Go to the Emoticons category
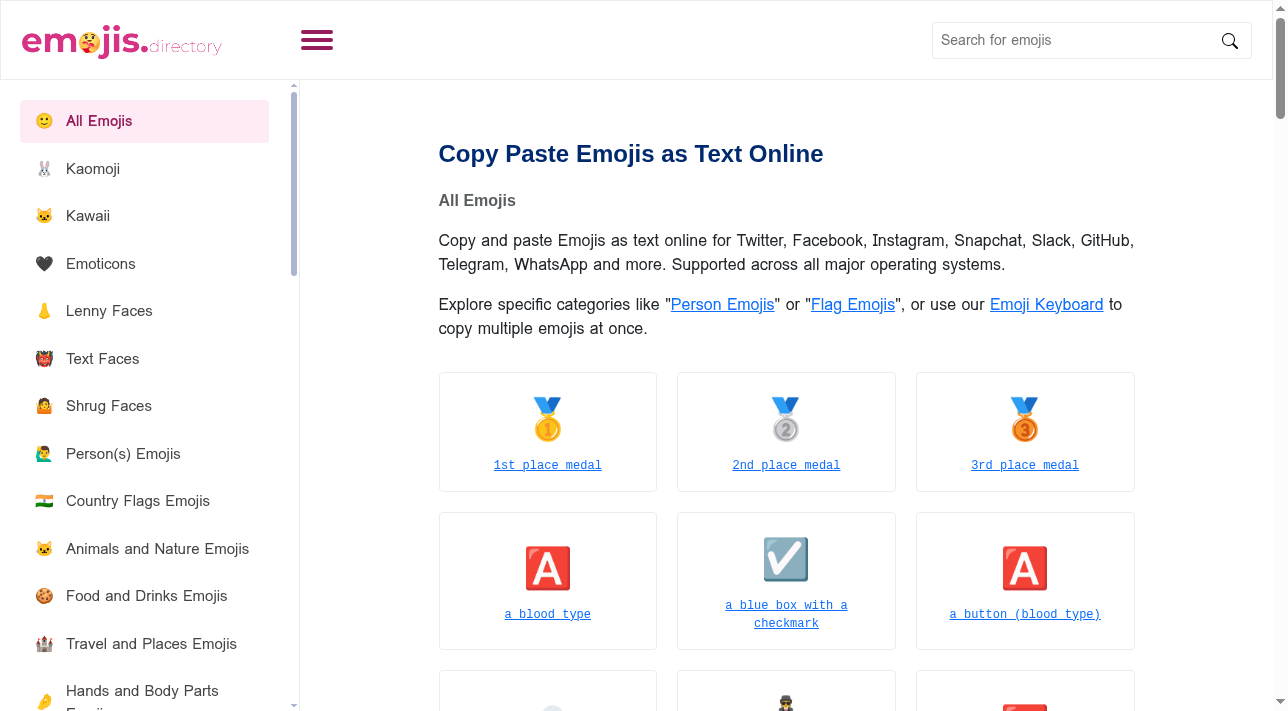Image resolution: width=1288 pixels, height=711 pixels. pyautogui.click(x=144, y=264)
